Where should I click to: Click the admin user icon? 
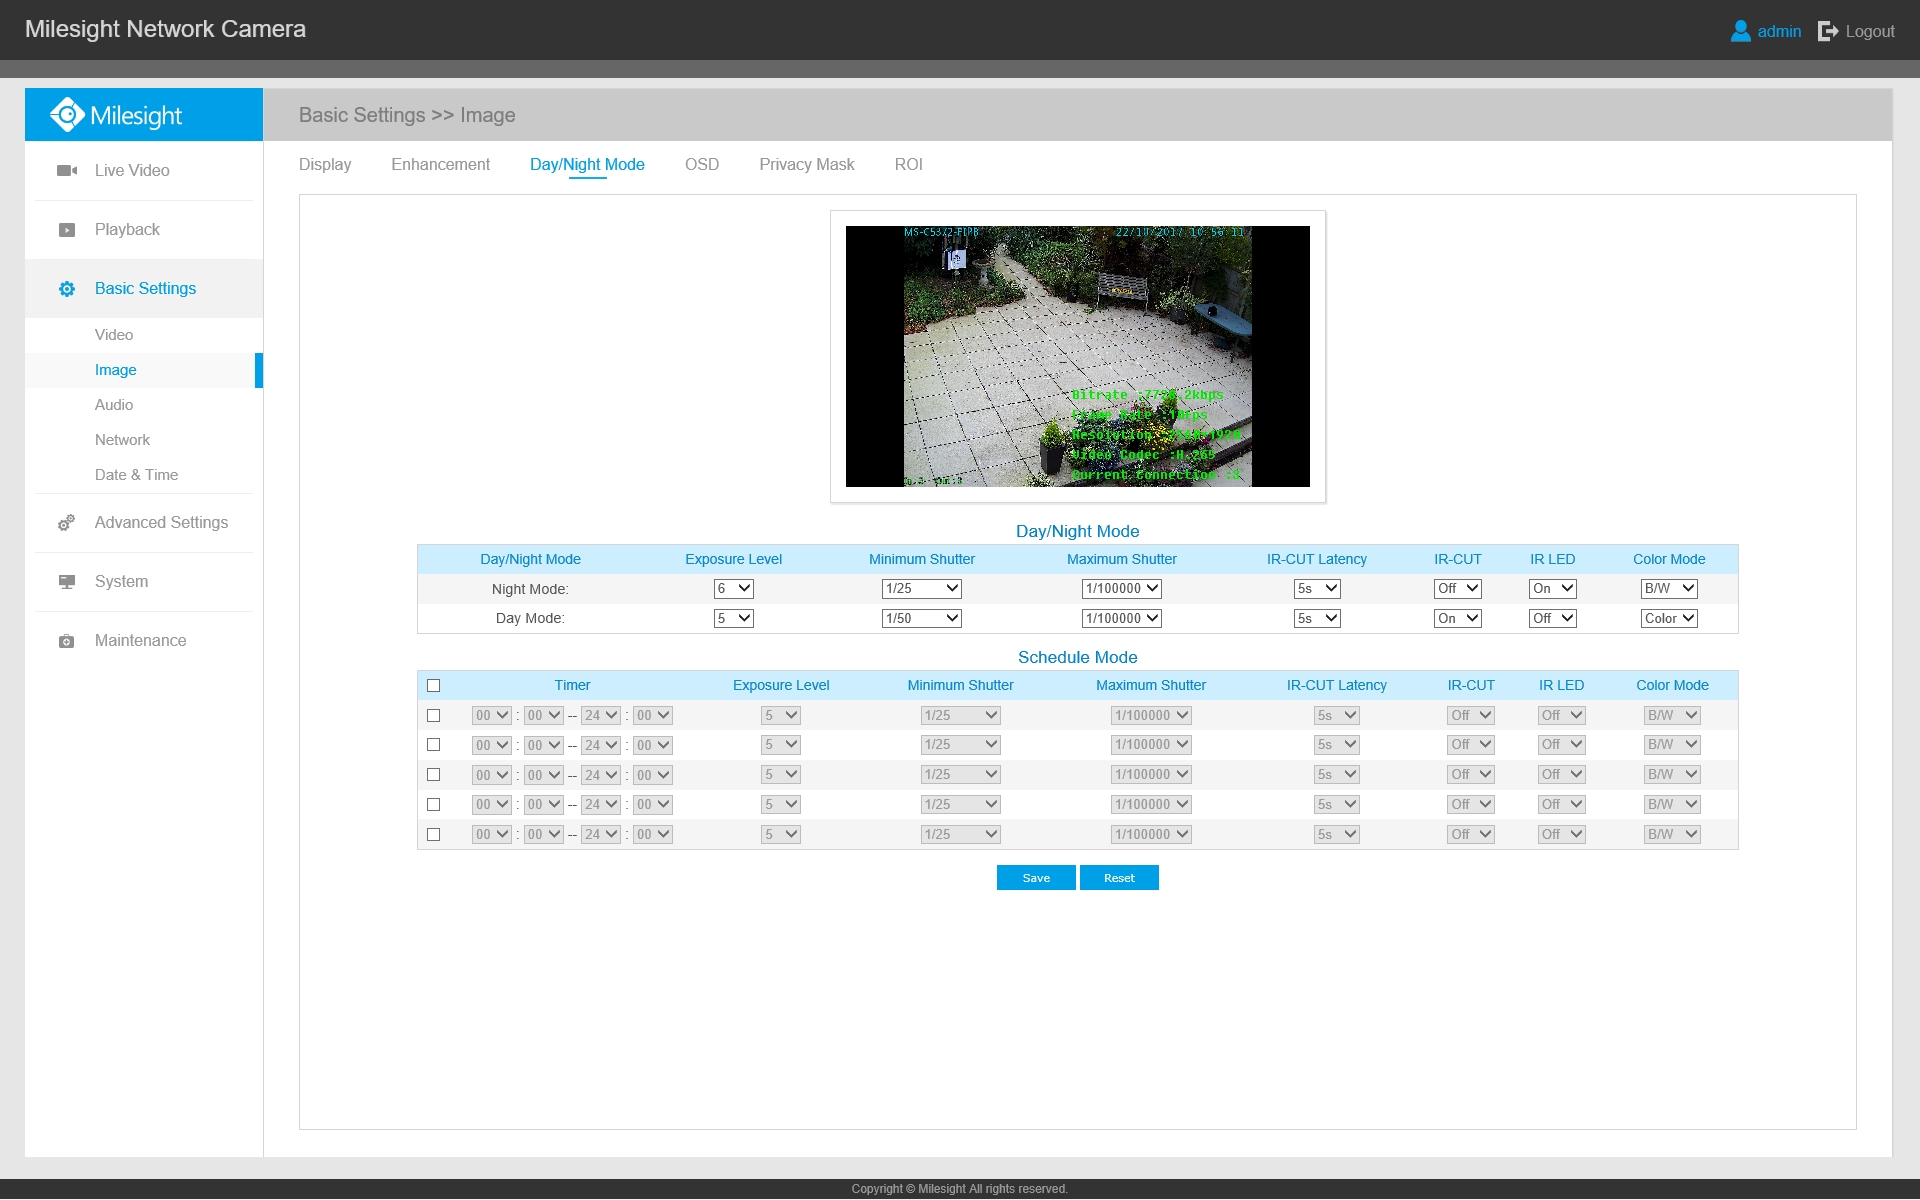pyautogui.click(x=1740, y=31)
